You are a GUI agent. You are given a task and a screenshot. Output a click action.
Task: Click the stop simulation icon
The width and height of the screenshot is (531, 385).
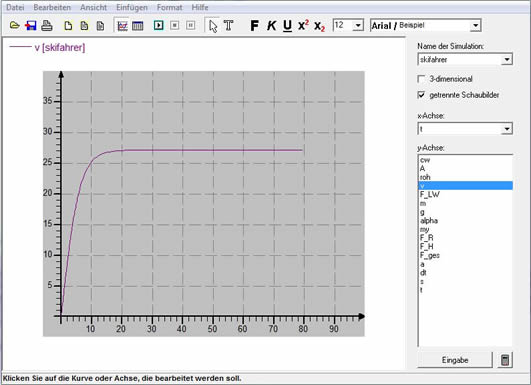tap(175, 25)
